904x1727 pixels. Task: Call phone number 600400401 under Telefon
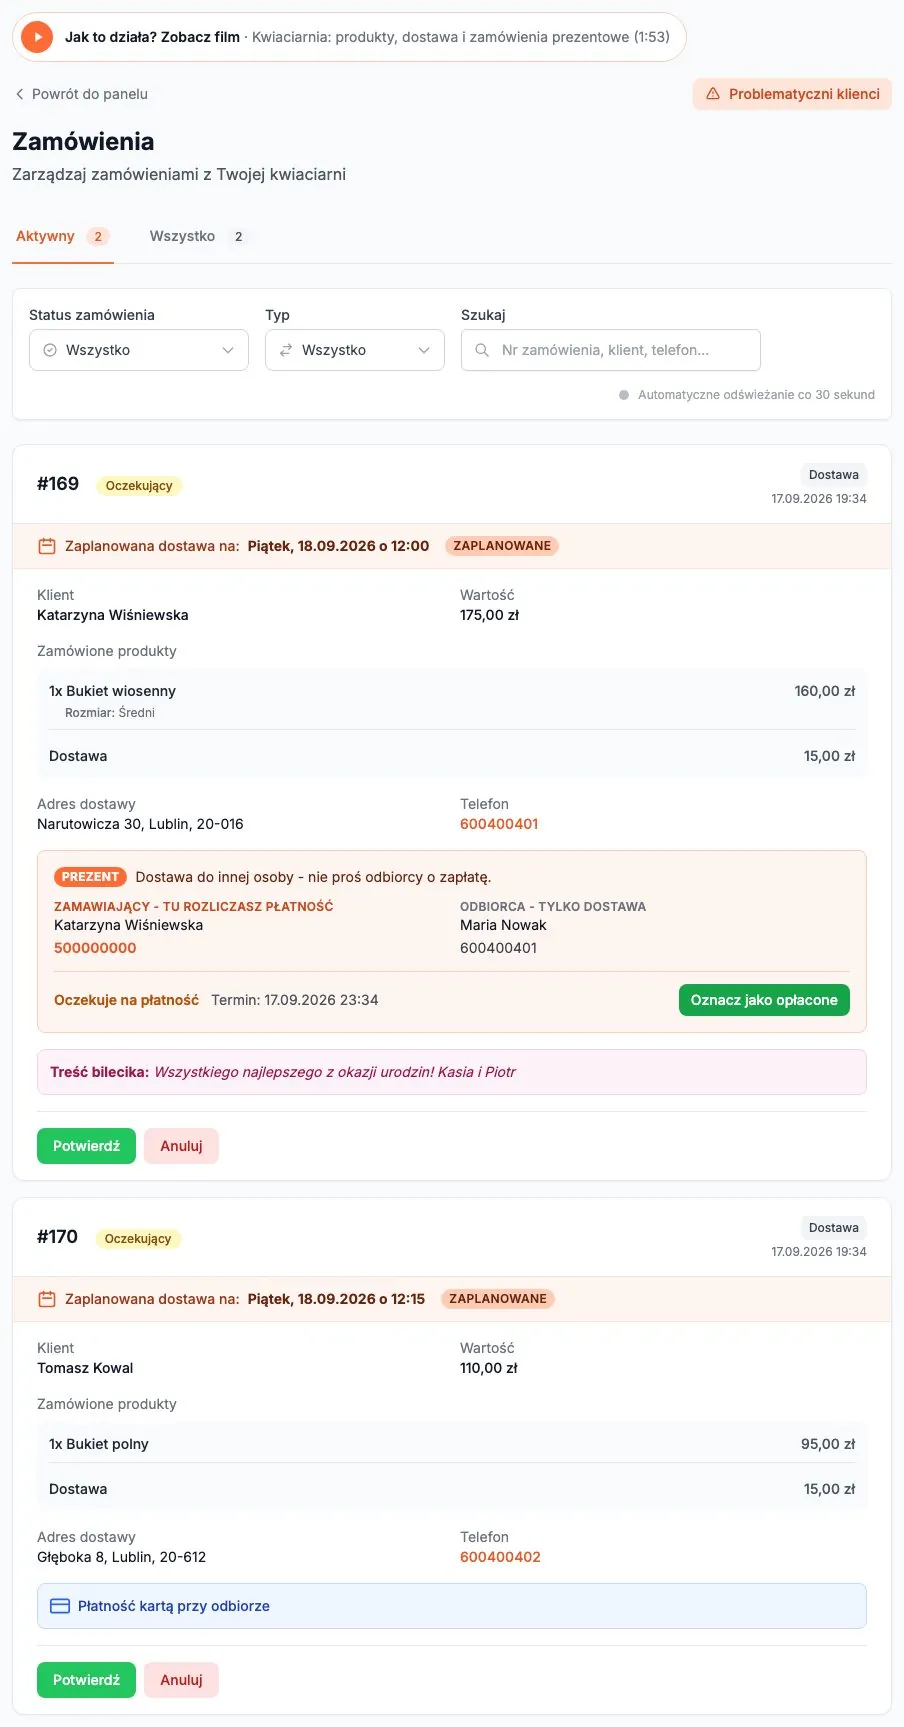(499, 824)
